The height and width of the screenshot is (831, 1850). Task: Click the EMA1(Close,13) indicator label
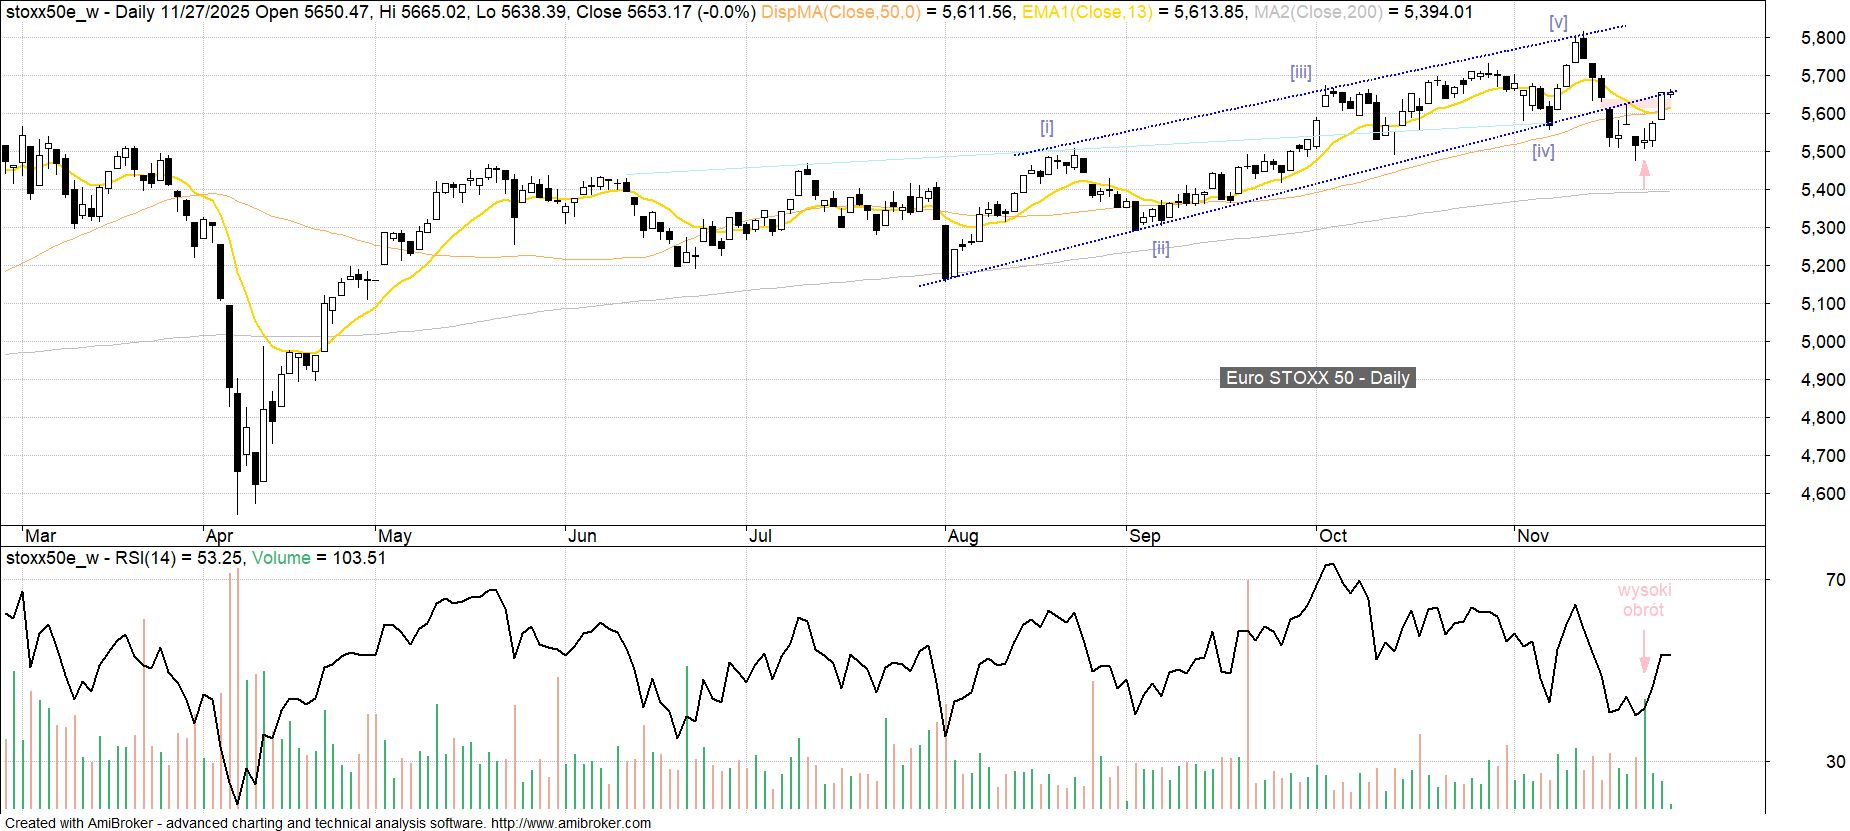1086,12
